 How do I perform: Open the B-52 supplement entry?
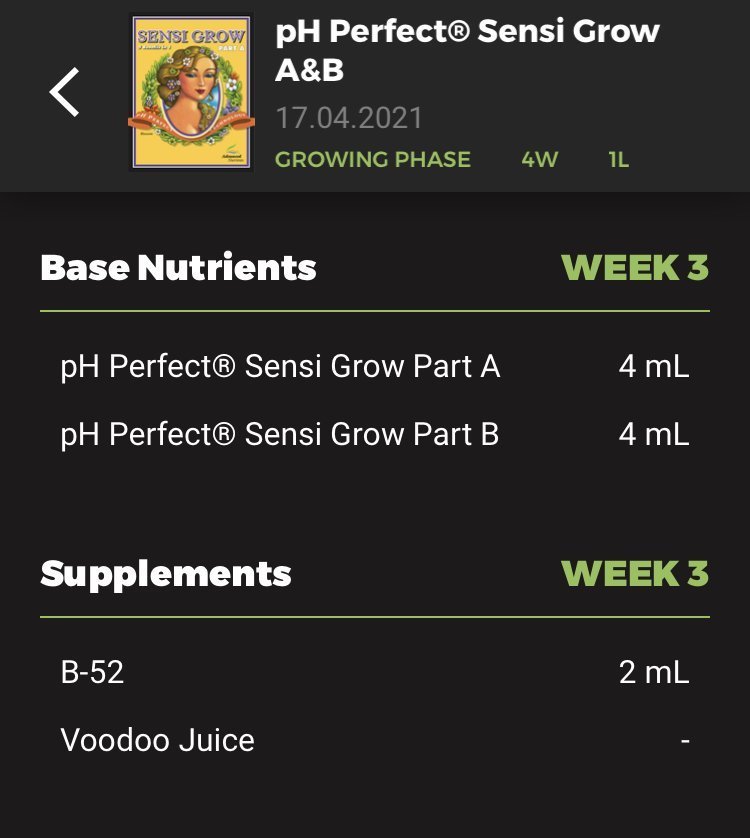click(375, 672)
